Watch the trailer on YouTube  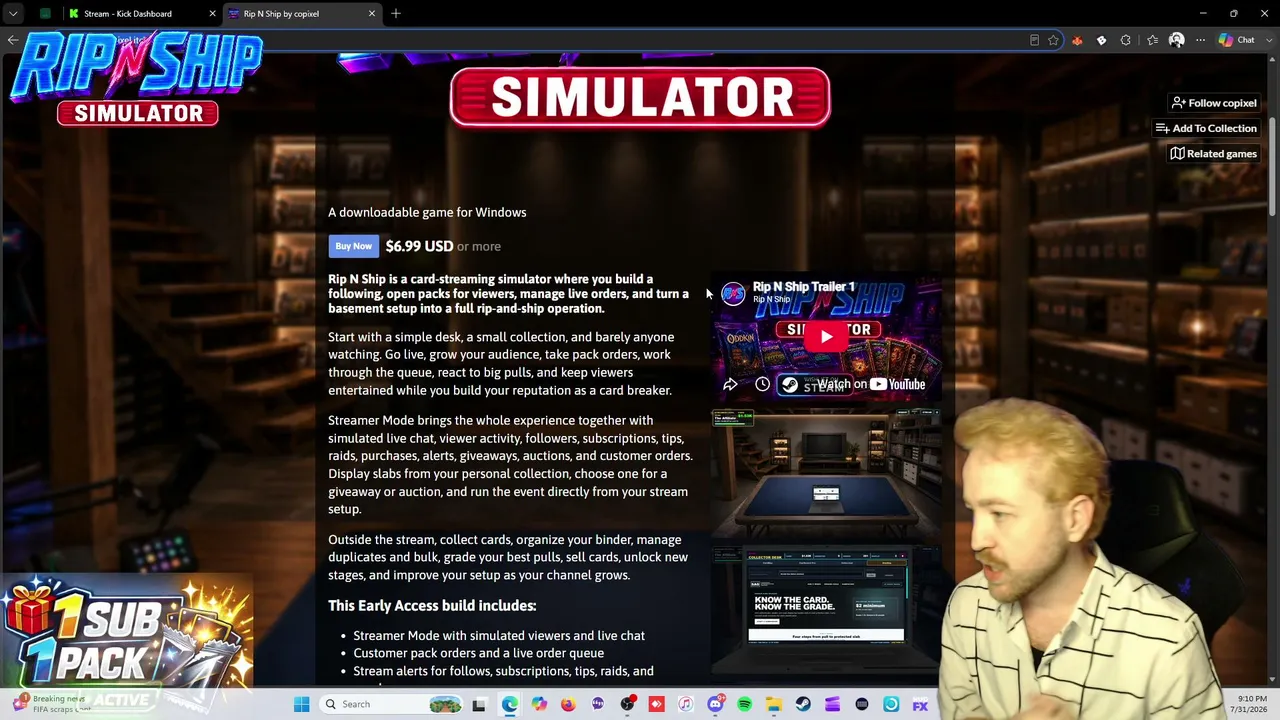(x=871, y=384)
